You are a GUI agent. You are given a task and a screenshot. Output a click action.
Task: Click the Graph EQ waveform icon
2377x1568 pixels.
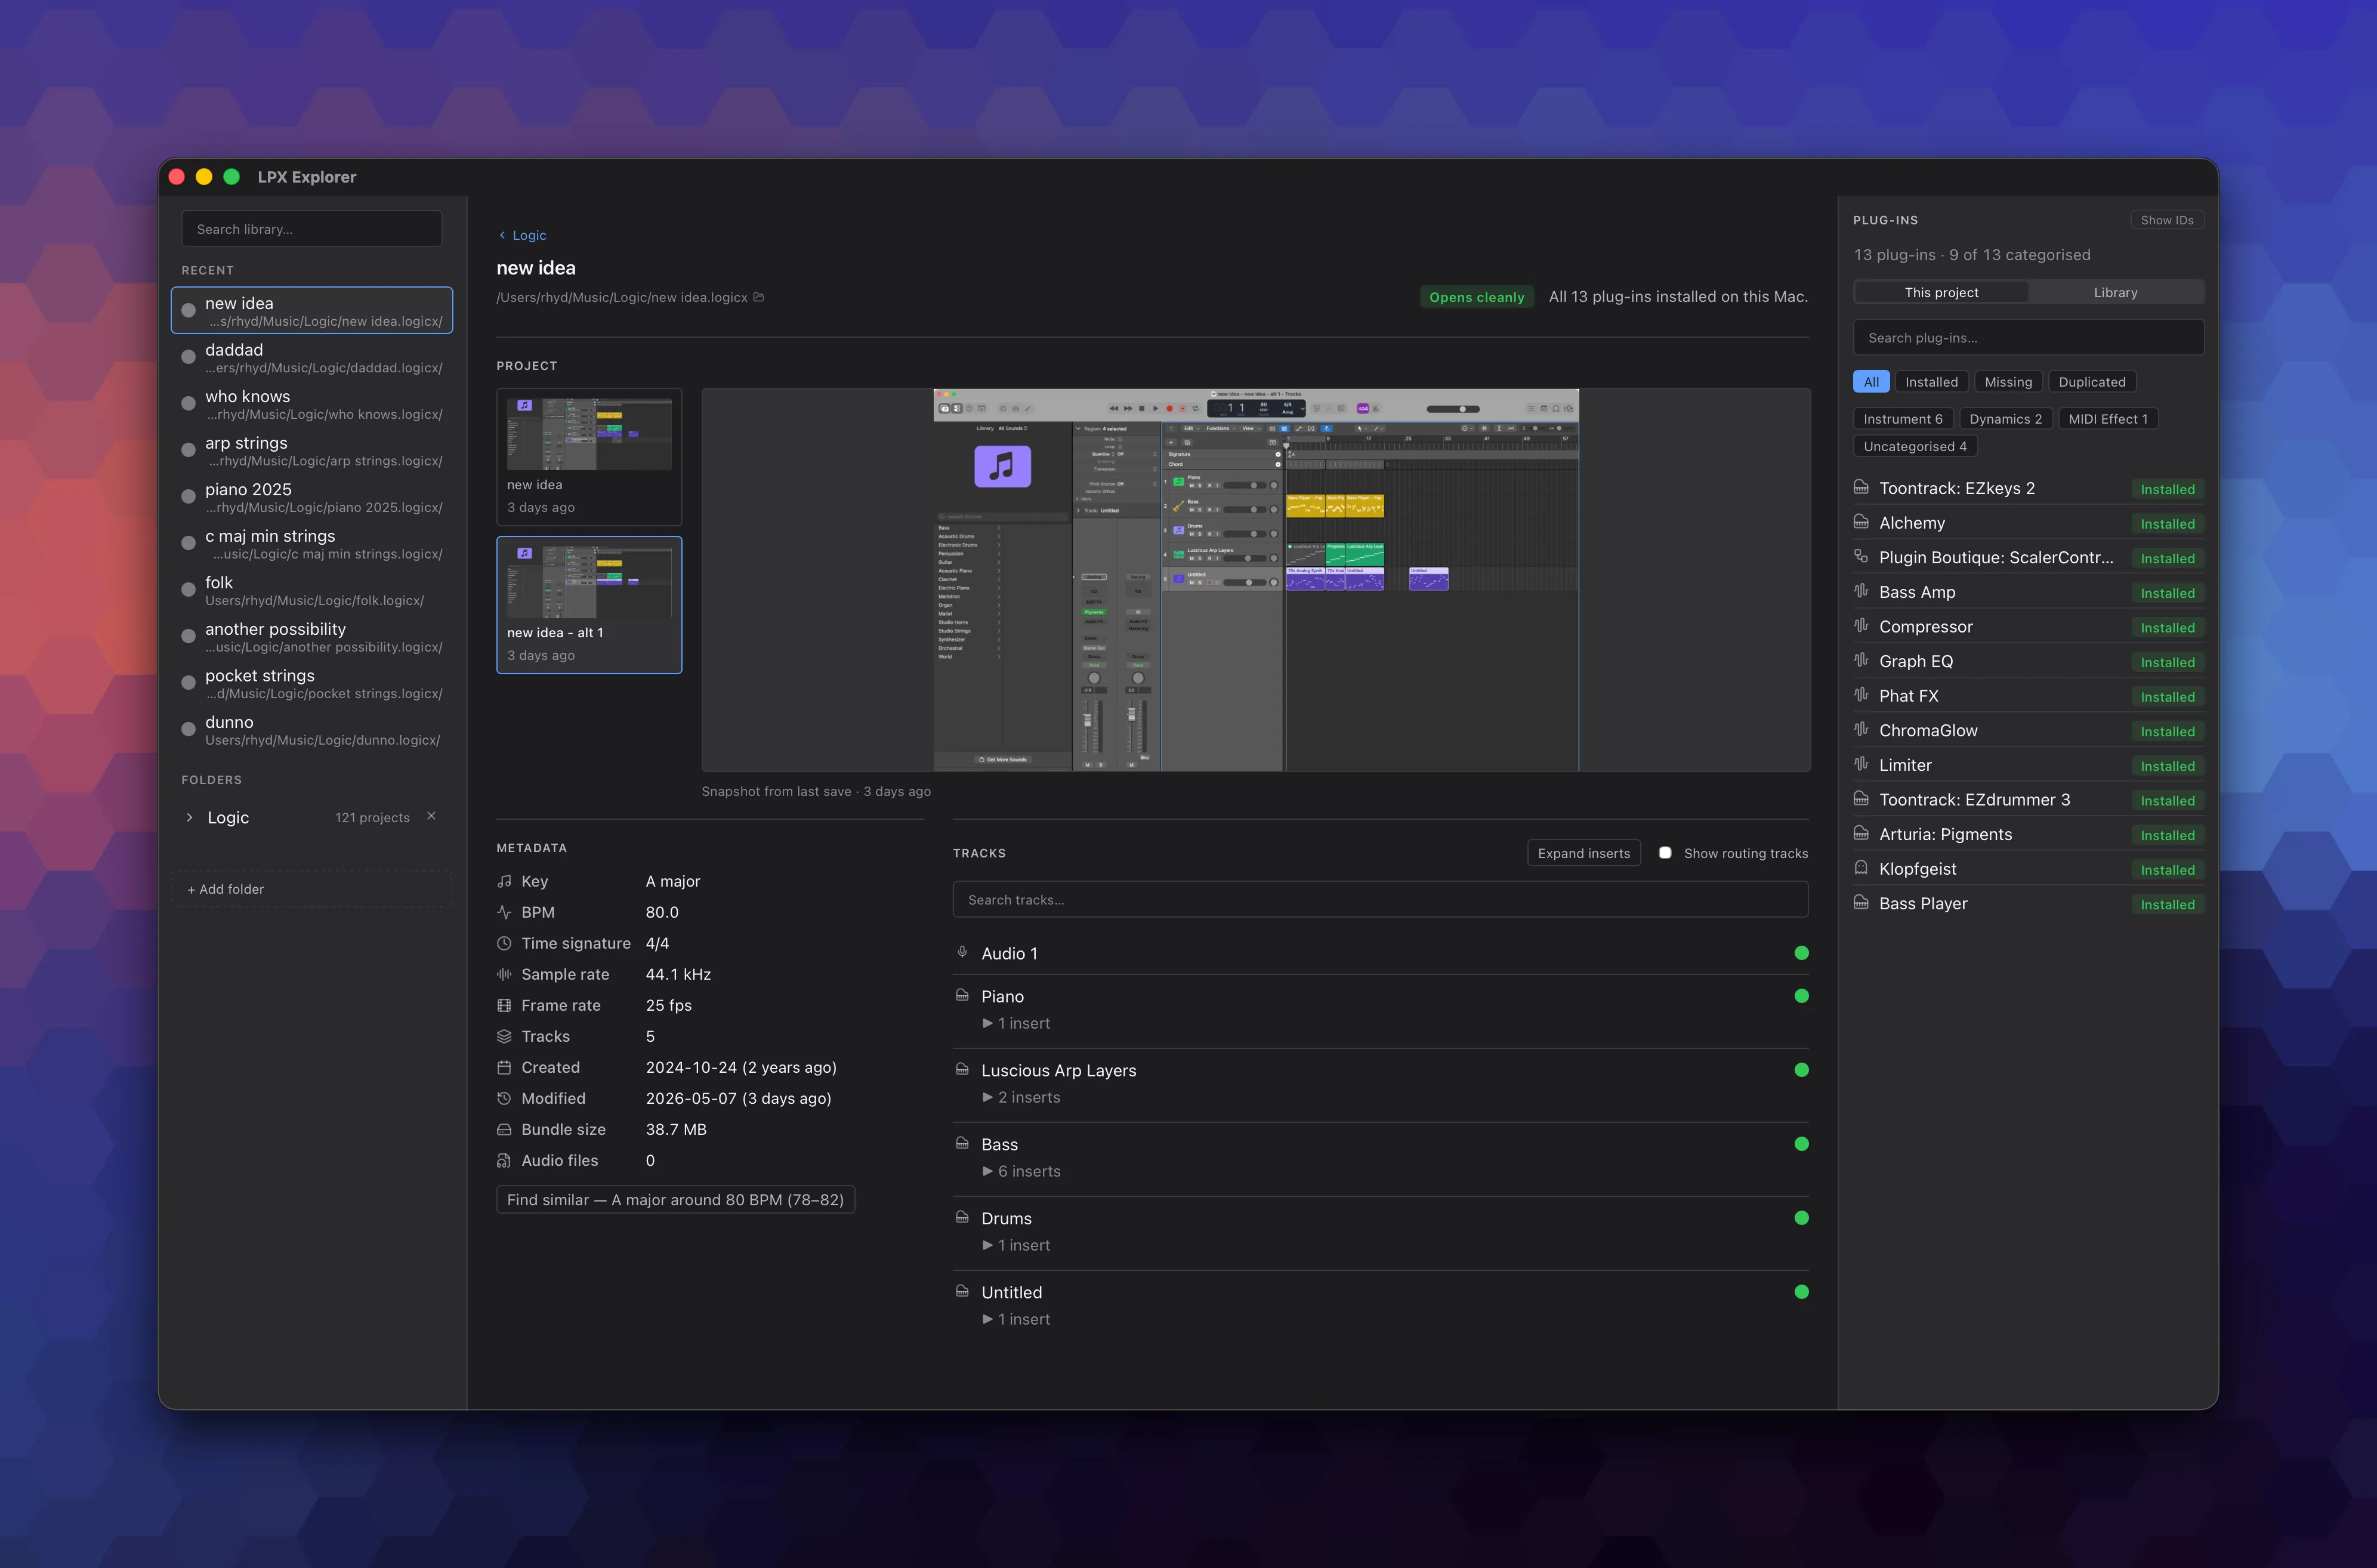[x=1861, y=660]
